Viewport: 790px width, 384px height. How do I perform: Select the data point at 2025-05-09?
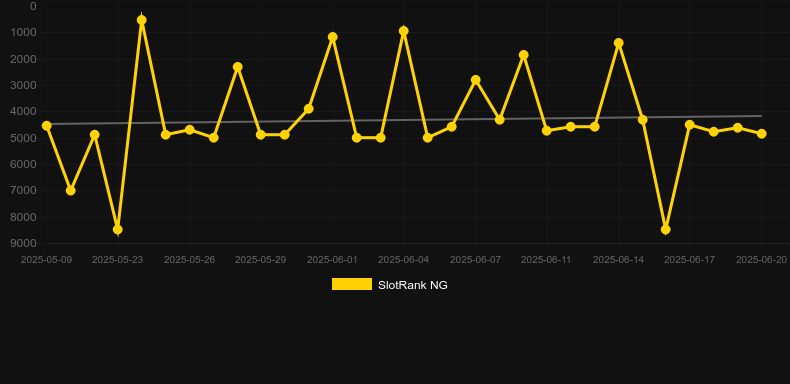pos(46,125)
